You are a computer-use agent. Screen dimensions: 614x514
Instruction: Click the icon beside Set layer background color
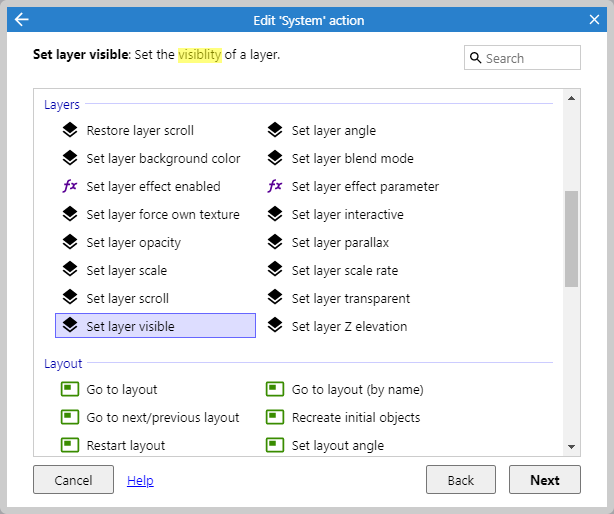70,158
